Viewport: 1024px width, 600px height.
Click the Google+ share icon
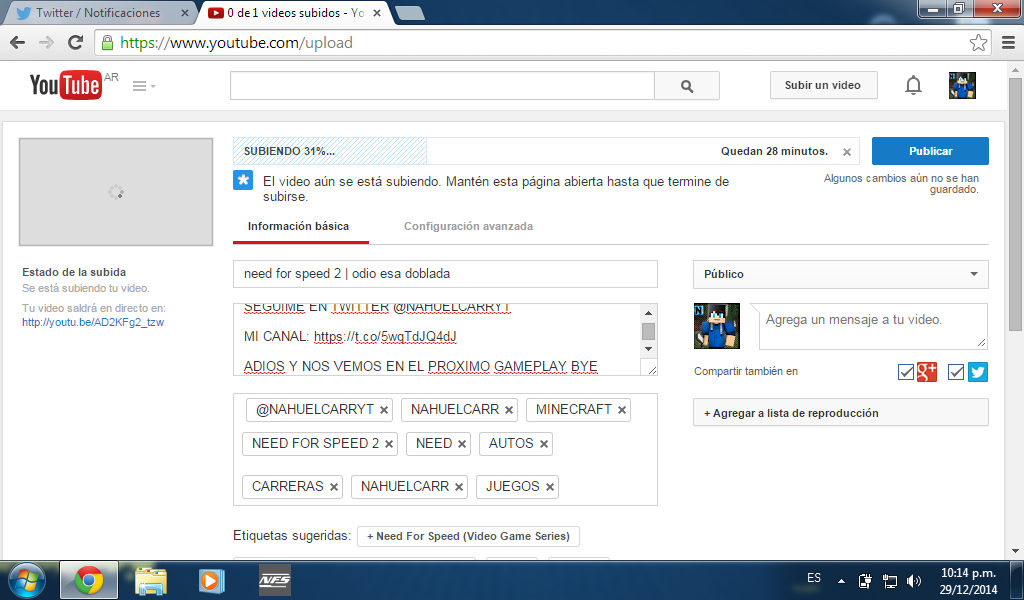coord(927,371)
